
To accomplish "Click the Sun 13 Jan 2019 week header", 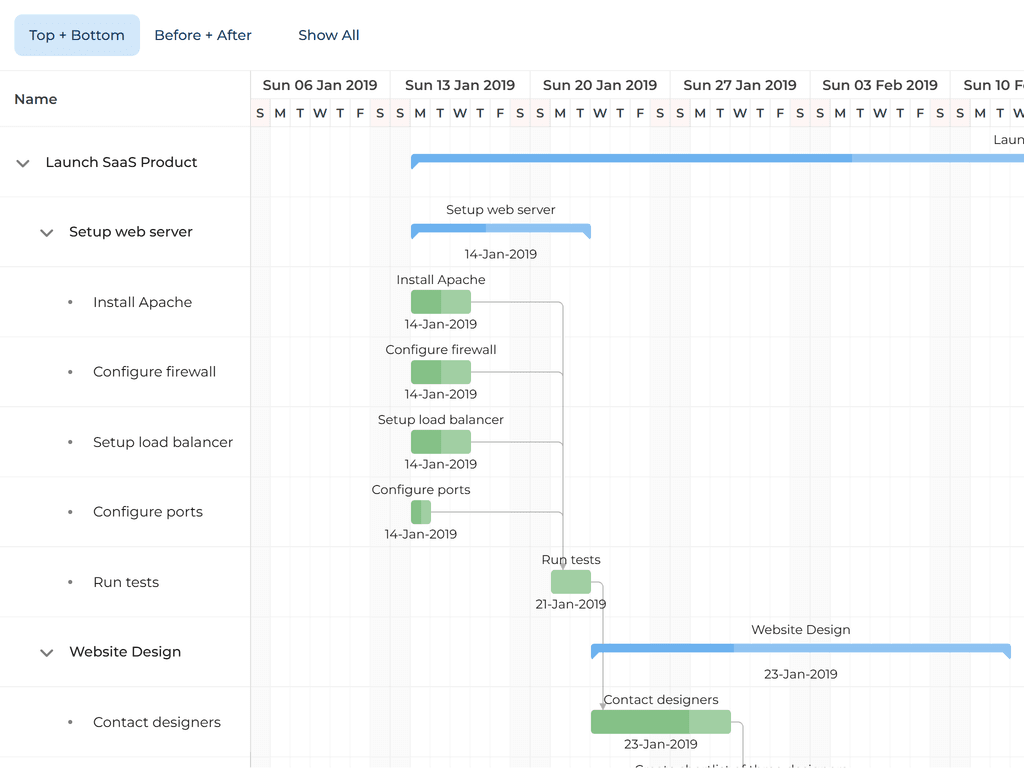I will click(460, 85).
